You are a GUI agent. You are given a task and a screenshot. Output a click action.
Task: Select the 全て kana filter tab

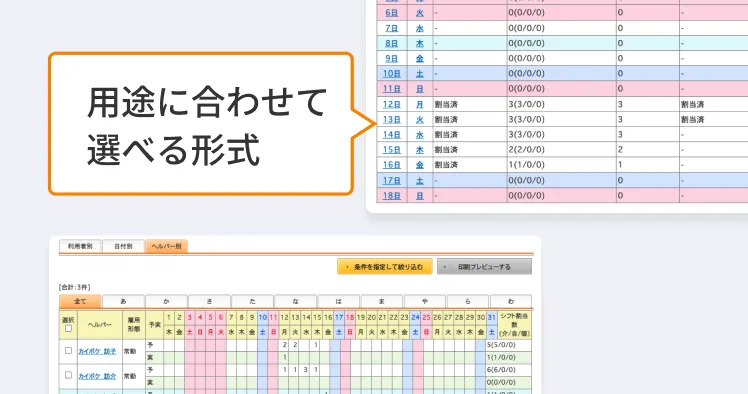[x=80, y=301]
